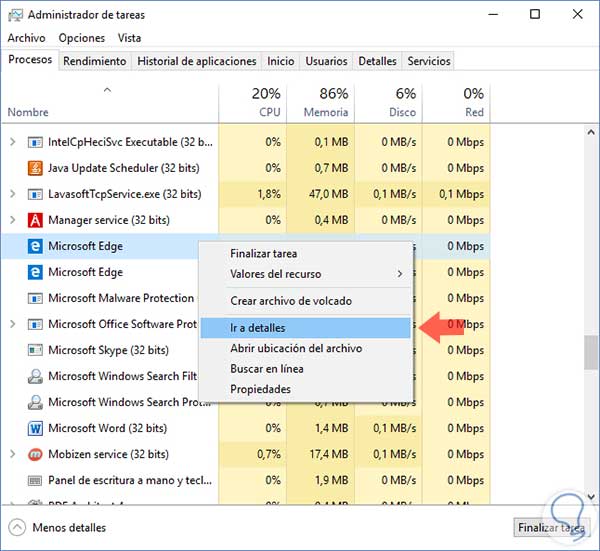
Task: Click the handwriting panel keyboard icon
Action: 35,481
